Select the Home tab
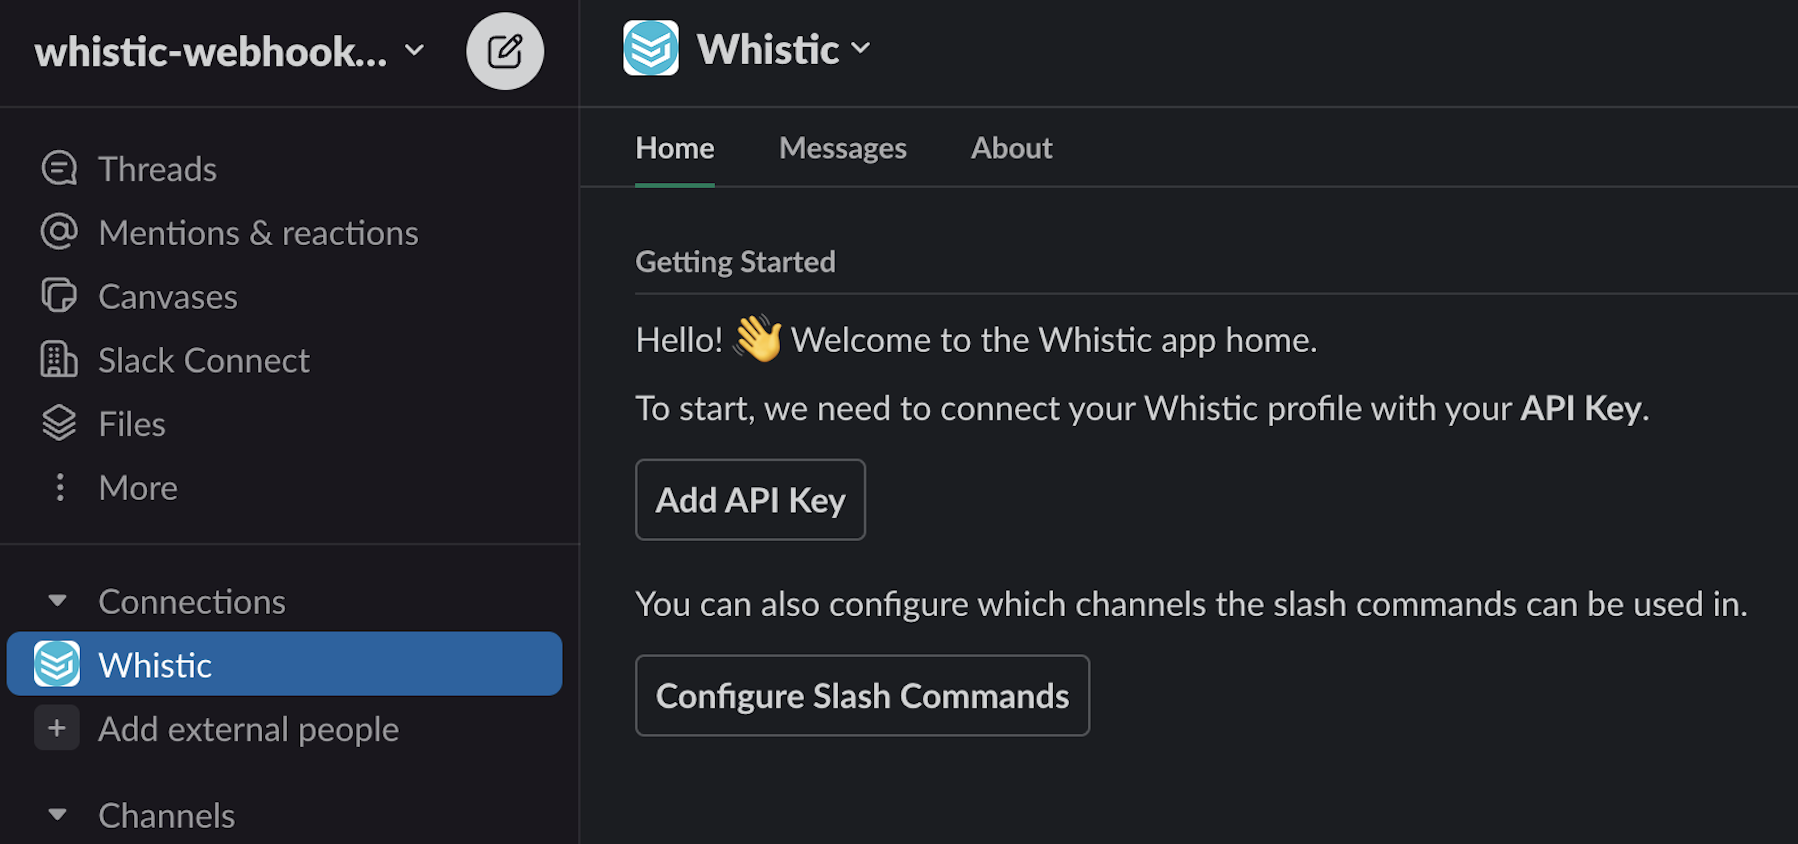This screenshot has width=1798, height=844. tap(675, 148)
